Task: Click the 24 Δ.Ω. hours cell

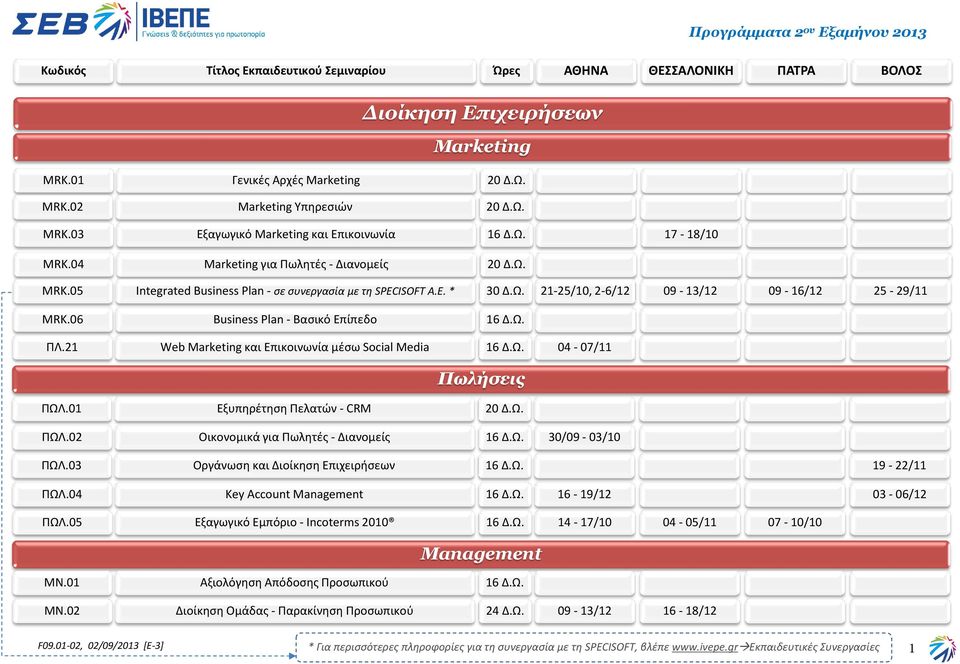Action: click(505, 611)
